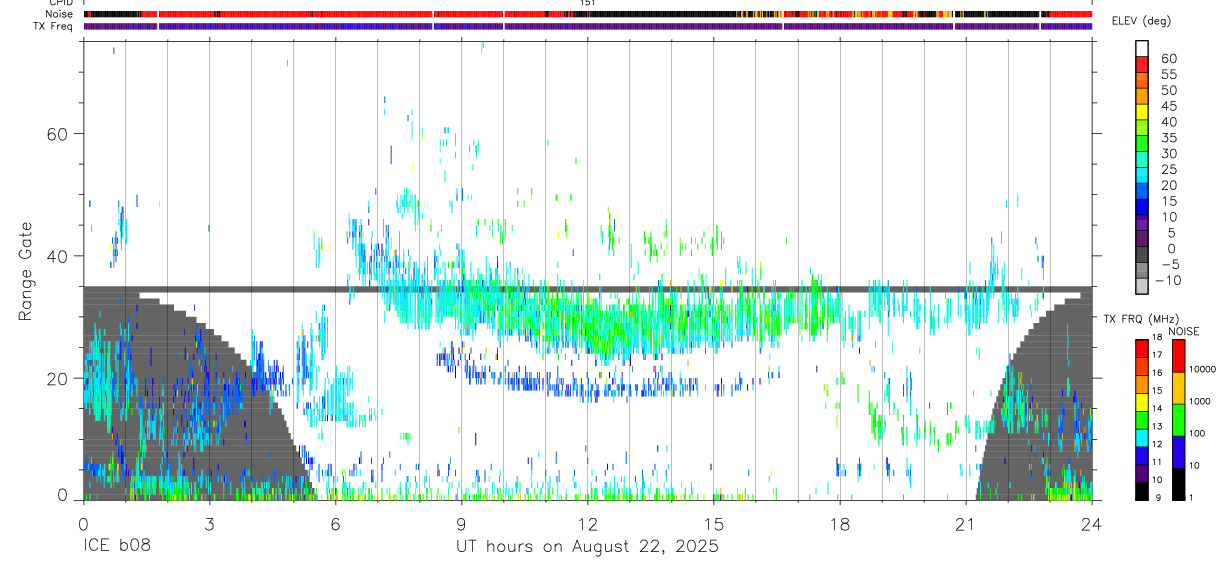Click the '9' tick label on UT hours axis

click(461, 524)
